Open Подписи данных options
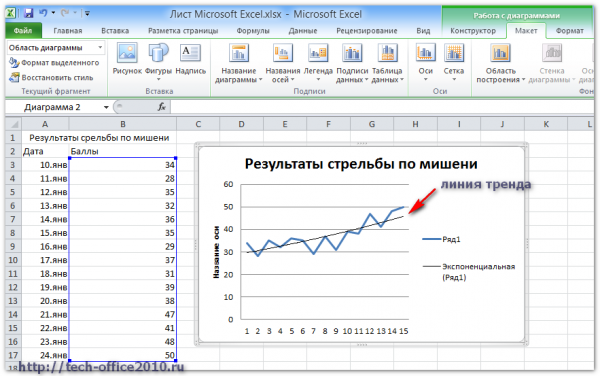Image resolution: width=600 pixels, height=376 pixels. click(x=352, y=63)
